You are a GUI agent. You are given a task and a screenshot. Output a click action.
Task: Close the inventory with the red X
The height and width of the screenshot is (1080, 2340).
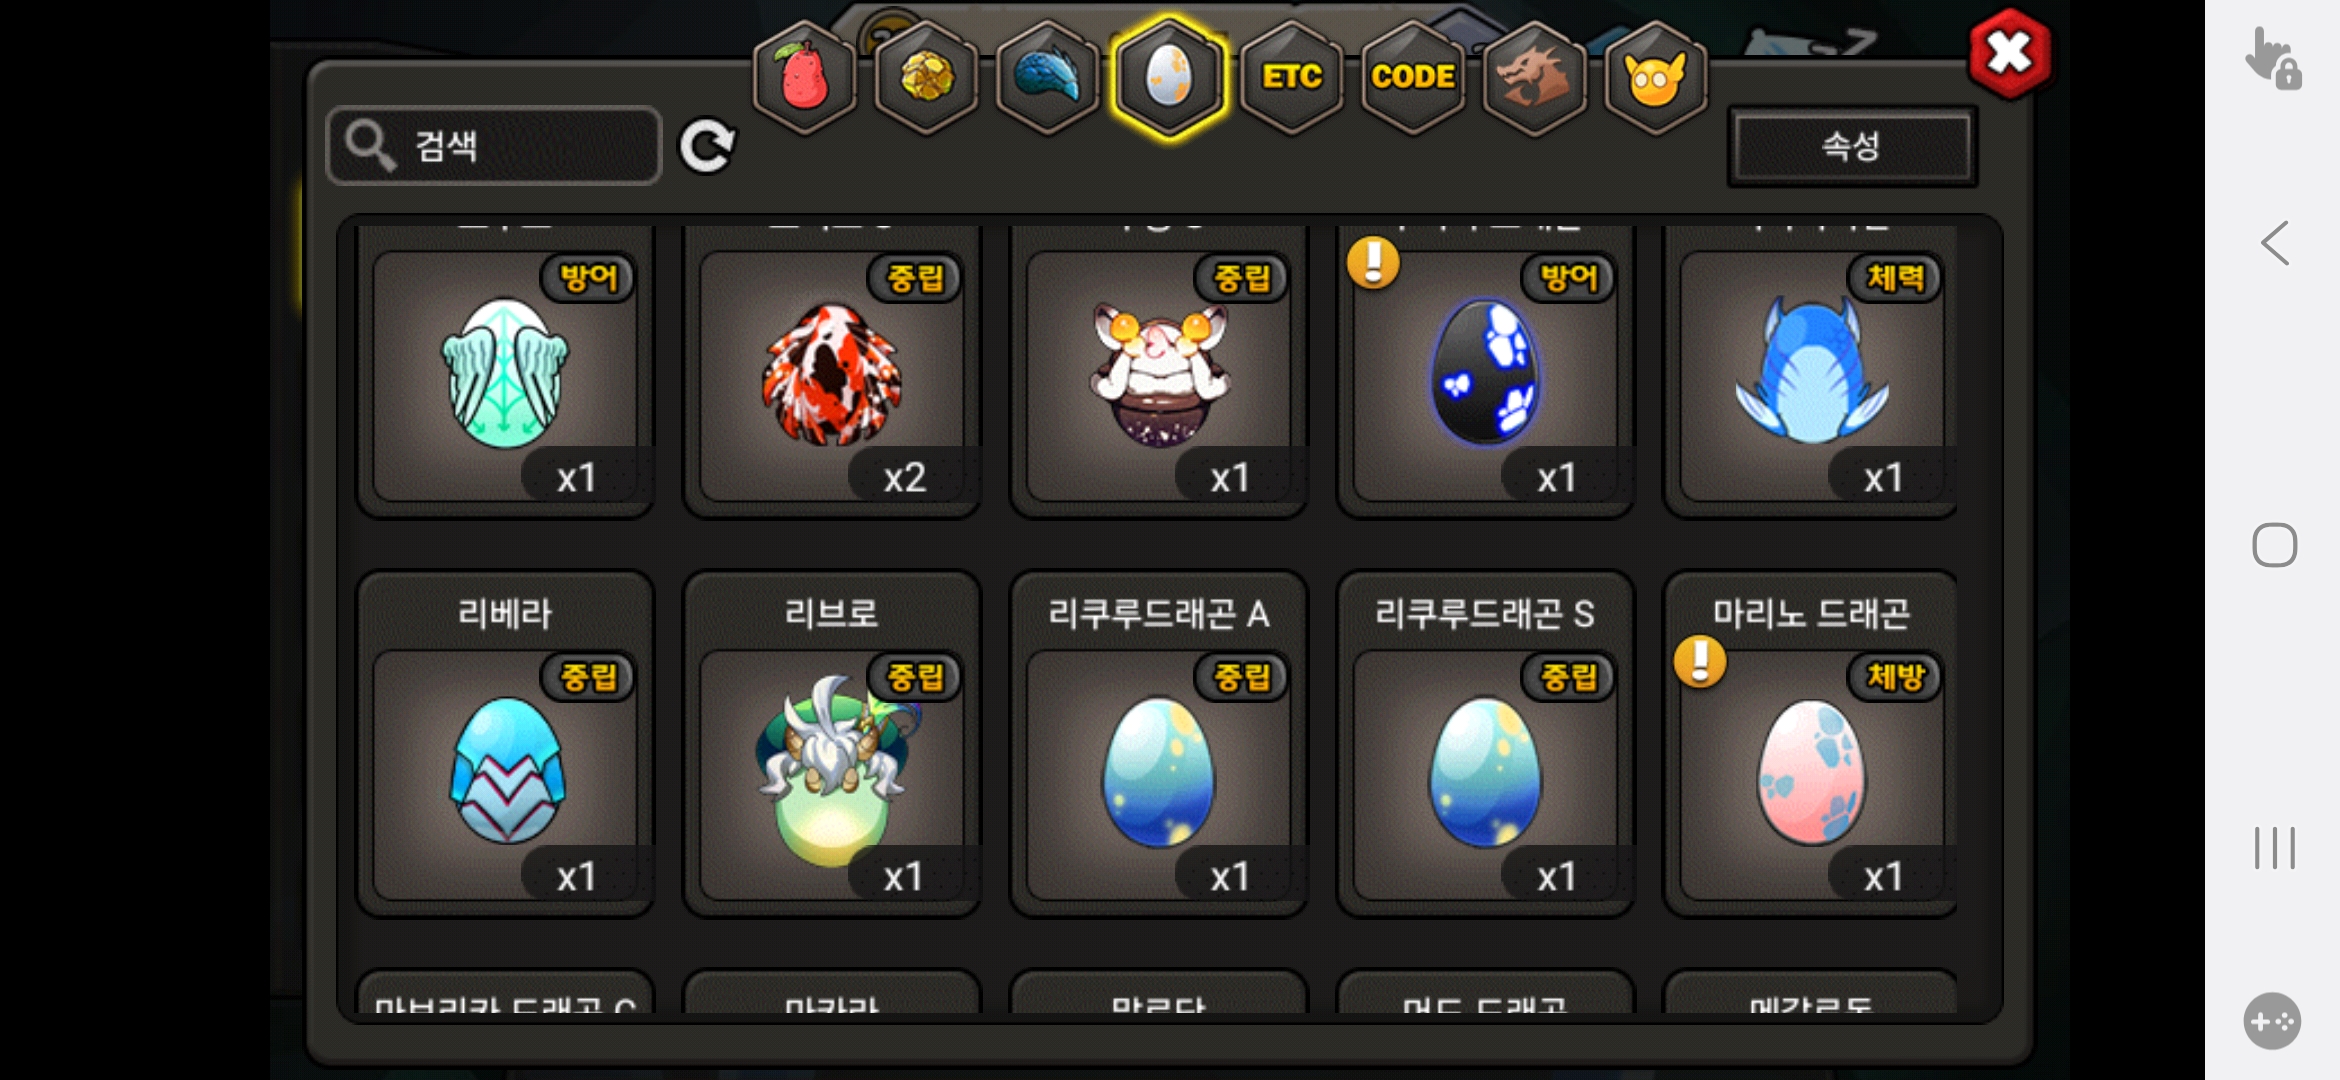click(x=2009, y=53)
